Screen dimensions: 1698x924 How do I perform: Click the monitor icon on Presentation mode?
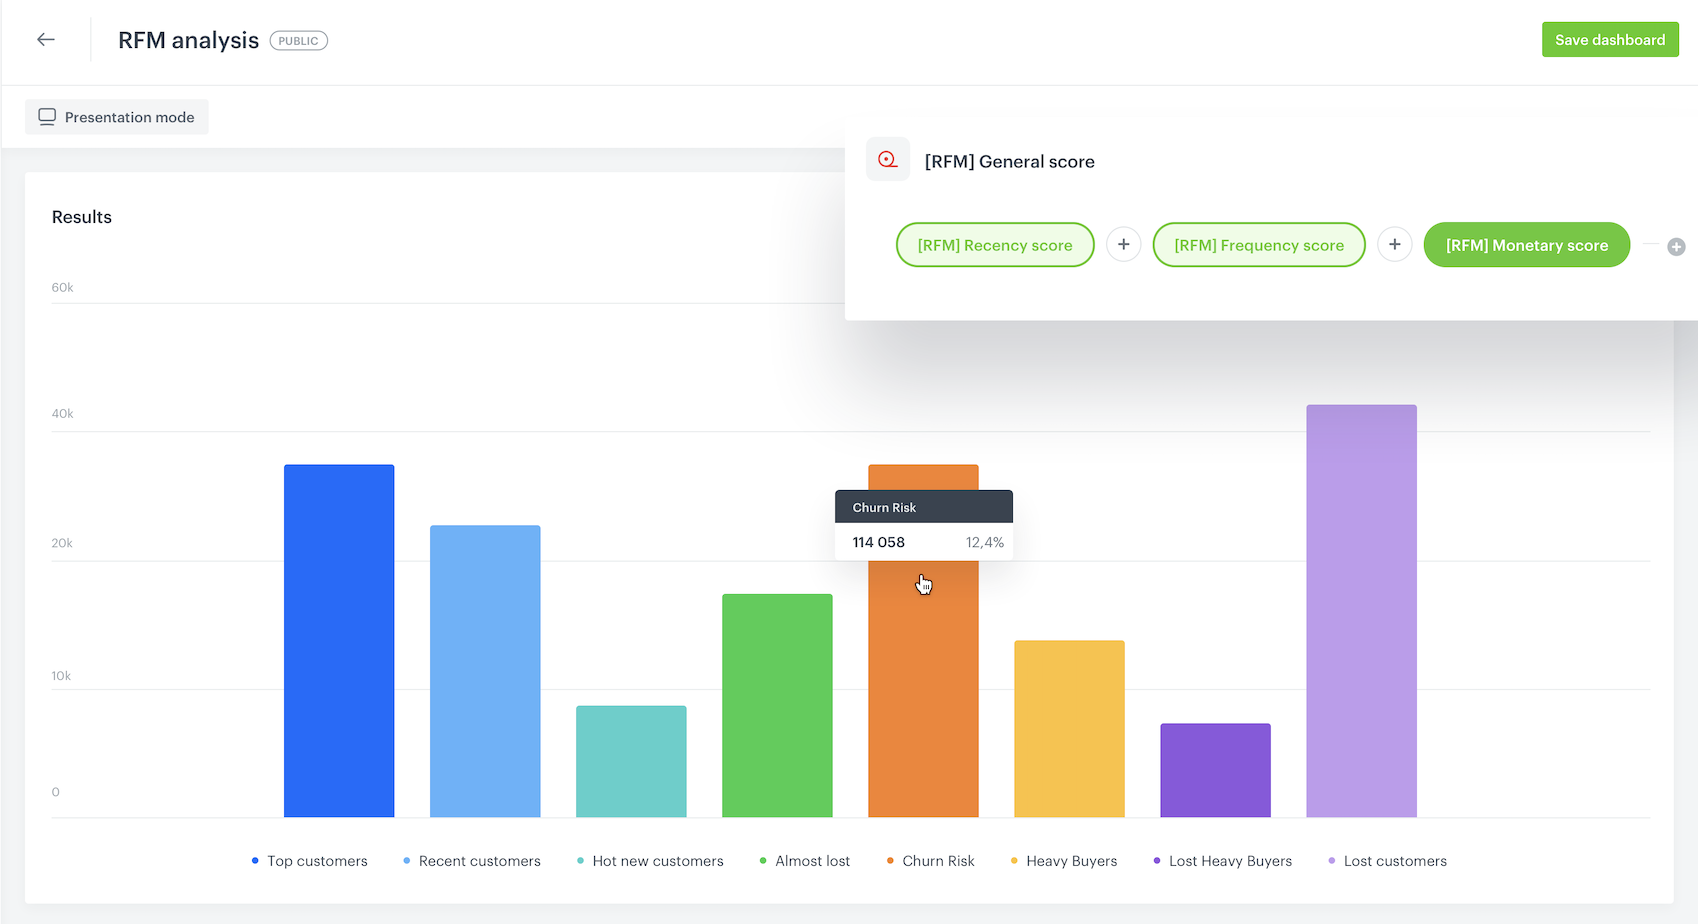46,116
